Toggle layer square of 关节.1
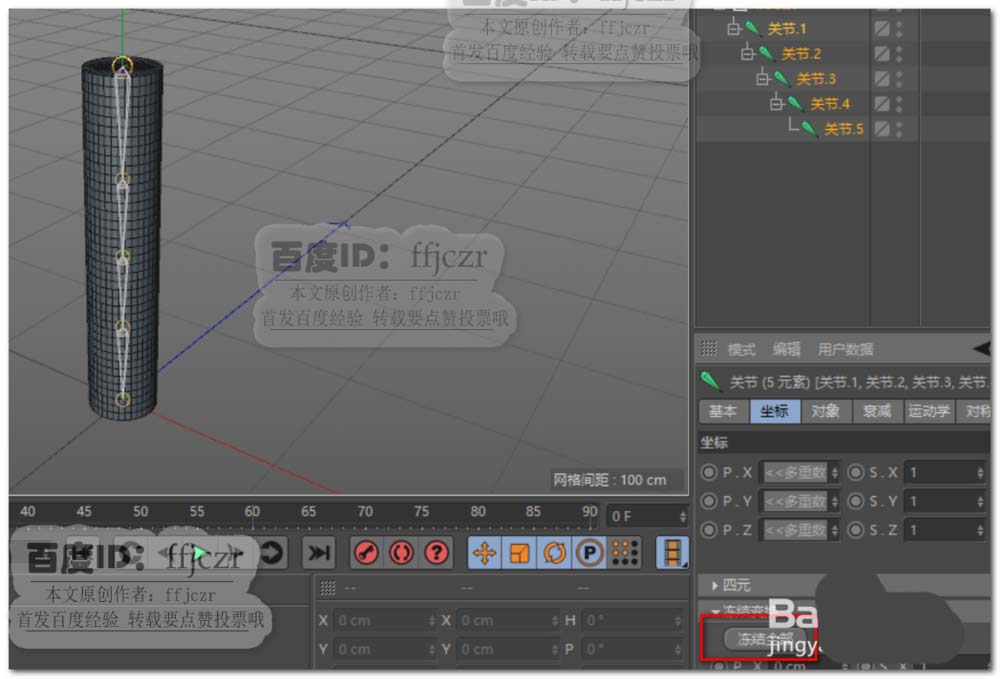 click(882, 29)
